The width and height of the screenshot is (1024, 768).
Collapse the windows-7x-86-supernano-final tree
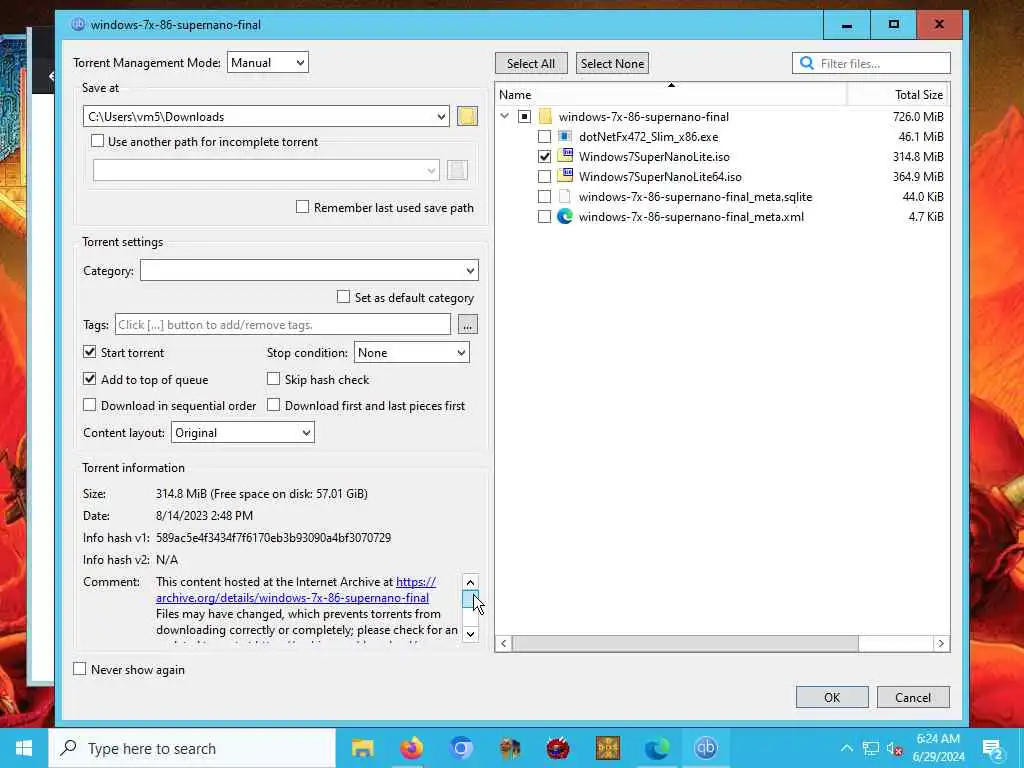[x=505, y=116]
